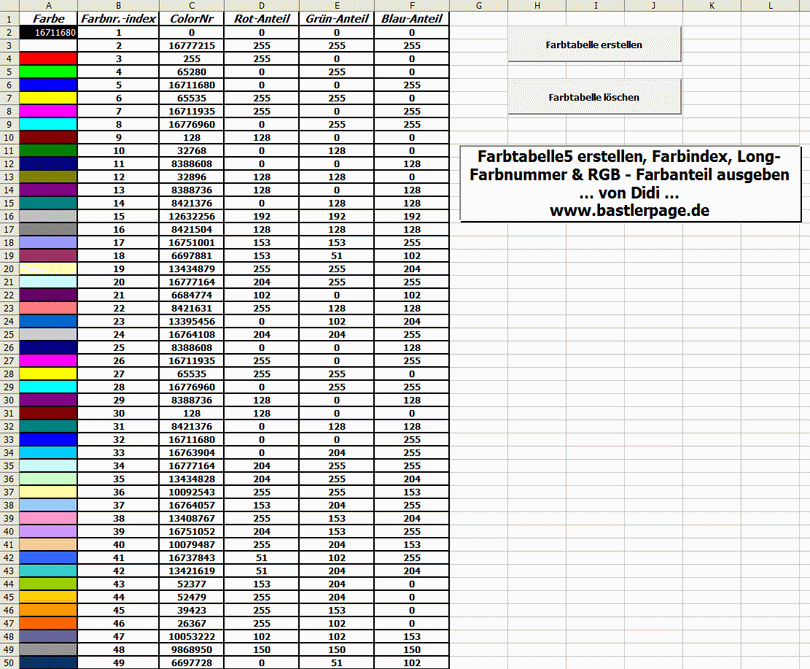Select the cell with ColorNr 13408767
The height and width of the screenshot is (669, 810).
pos(192,518)
